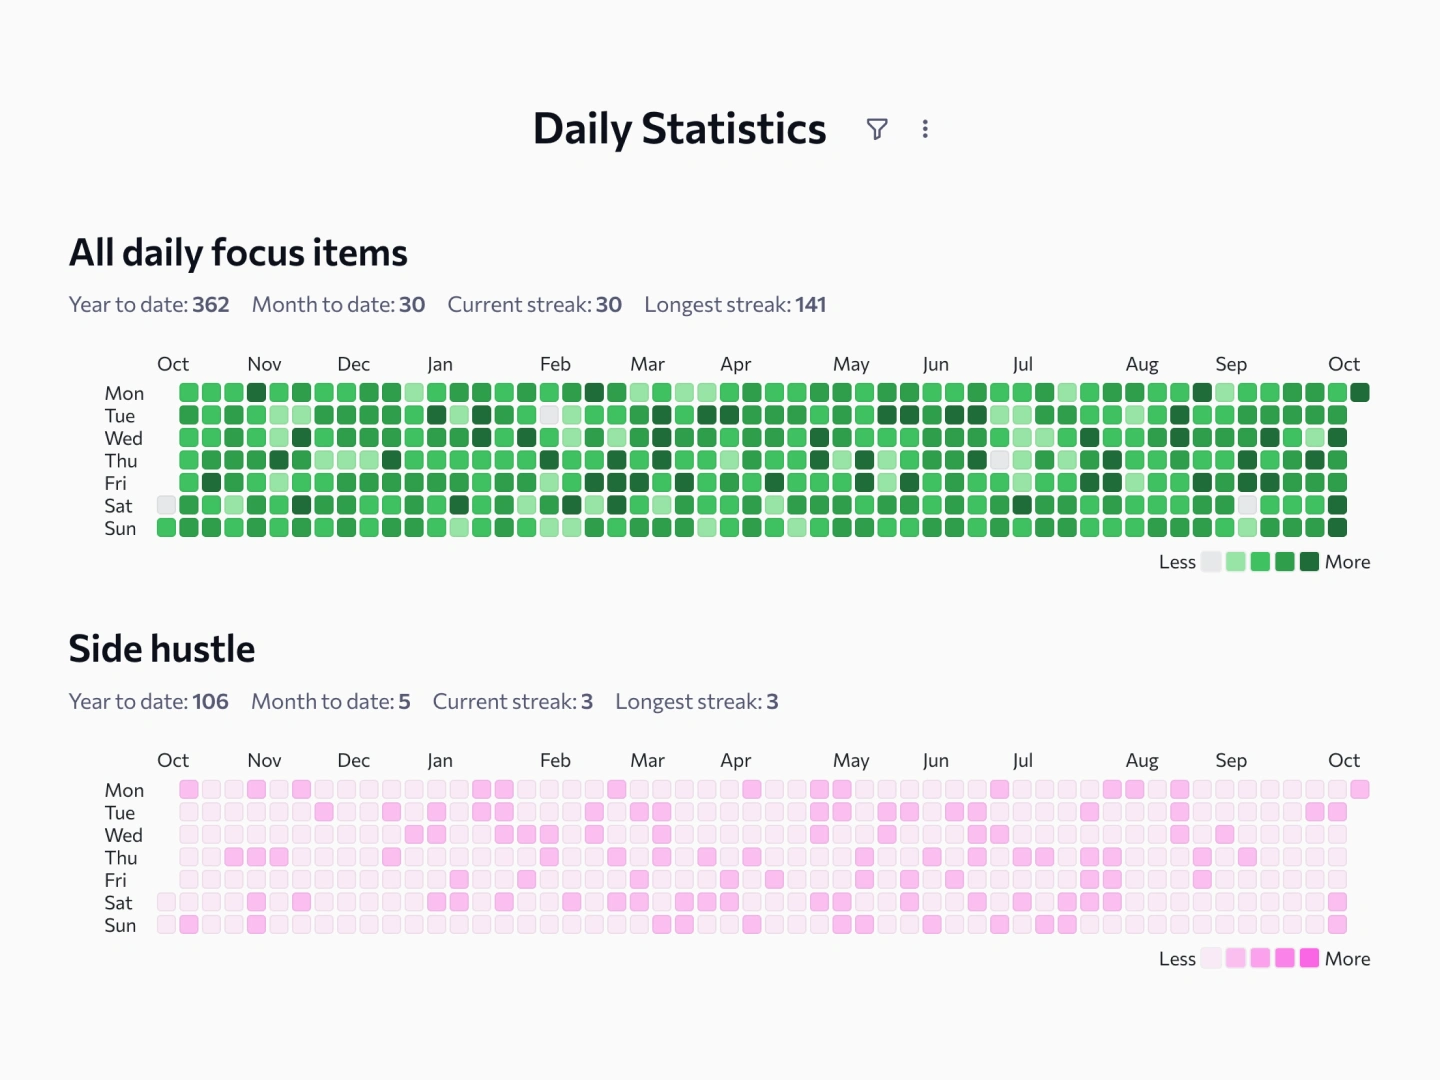
Task: Click the 'Jul' month label, green chart
Action: 1022,364
